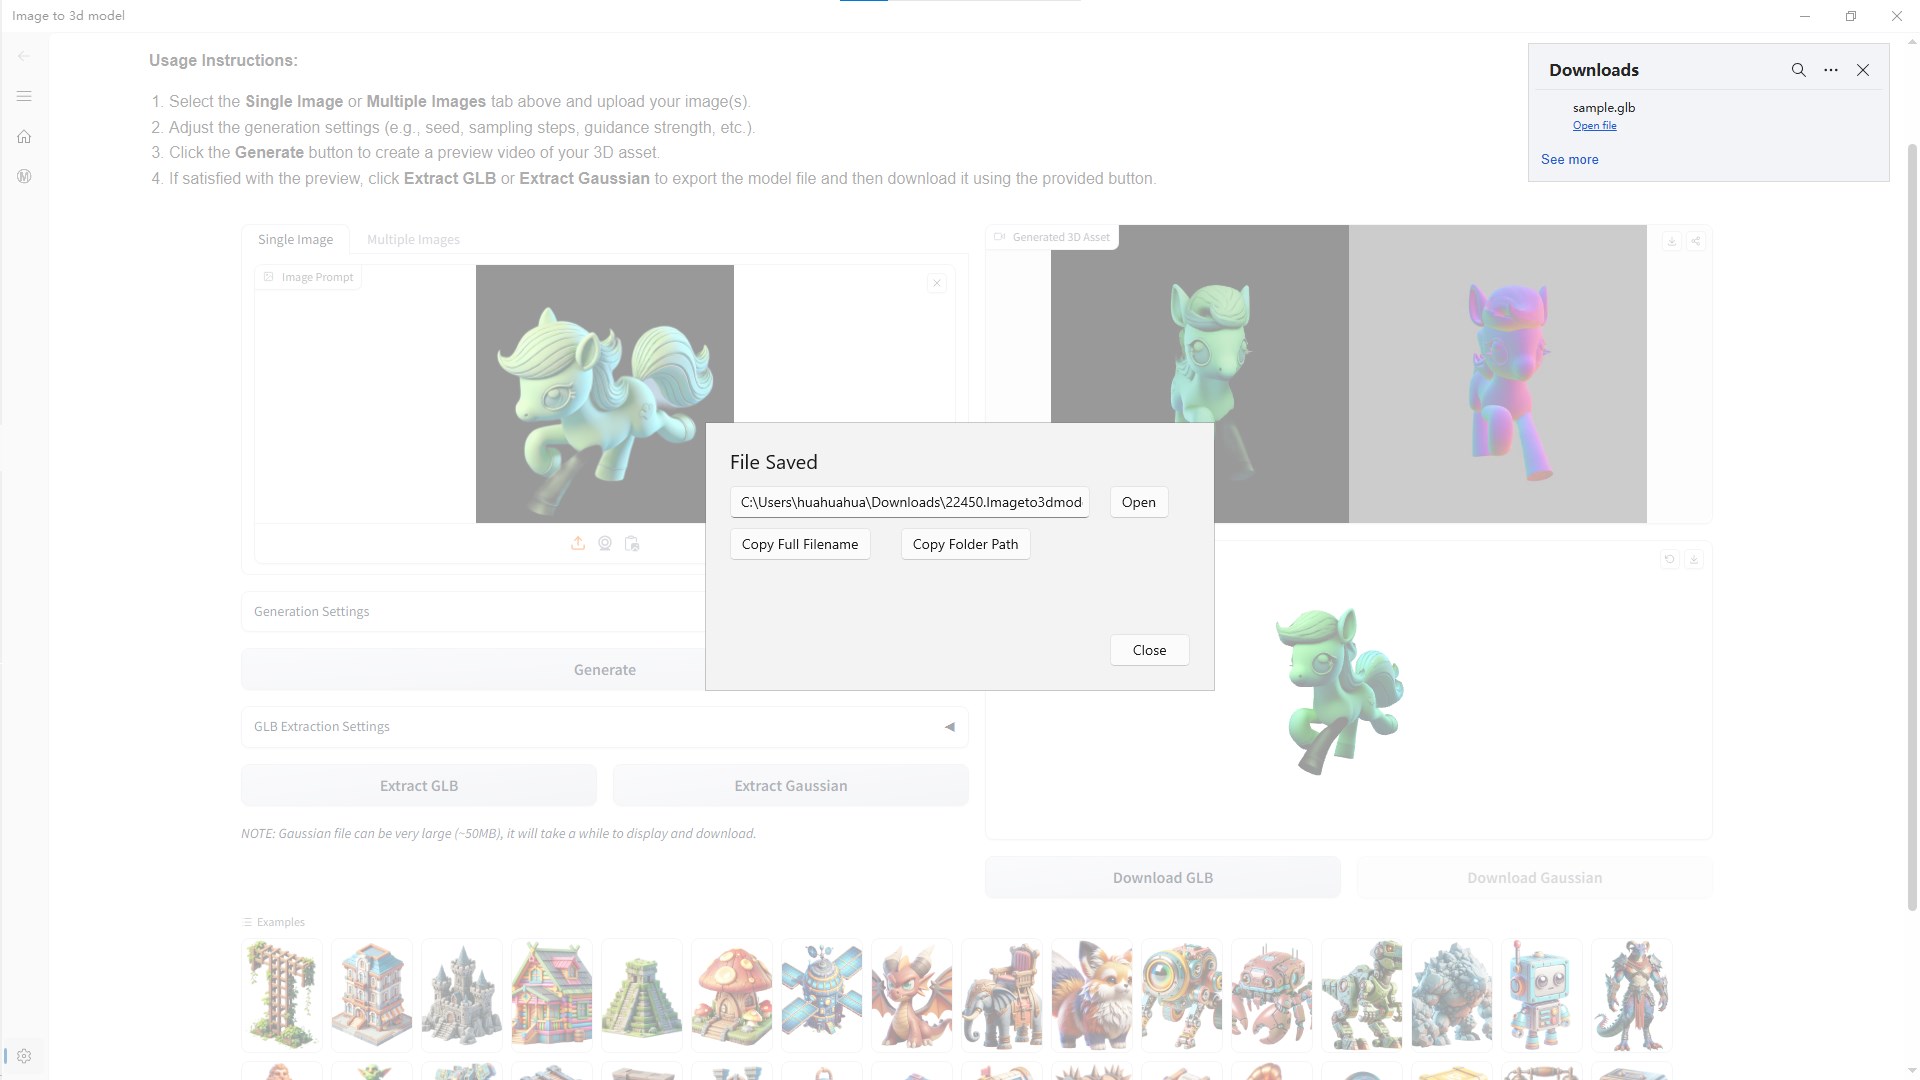
Task: Search within the Downloads panel
Action: (1798, 70)
